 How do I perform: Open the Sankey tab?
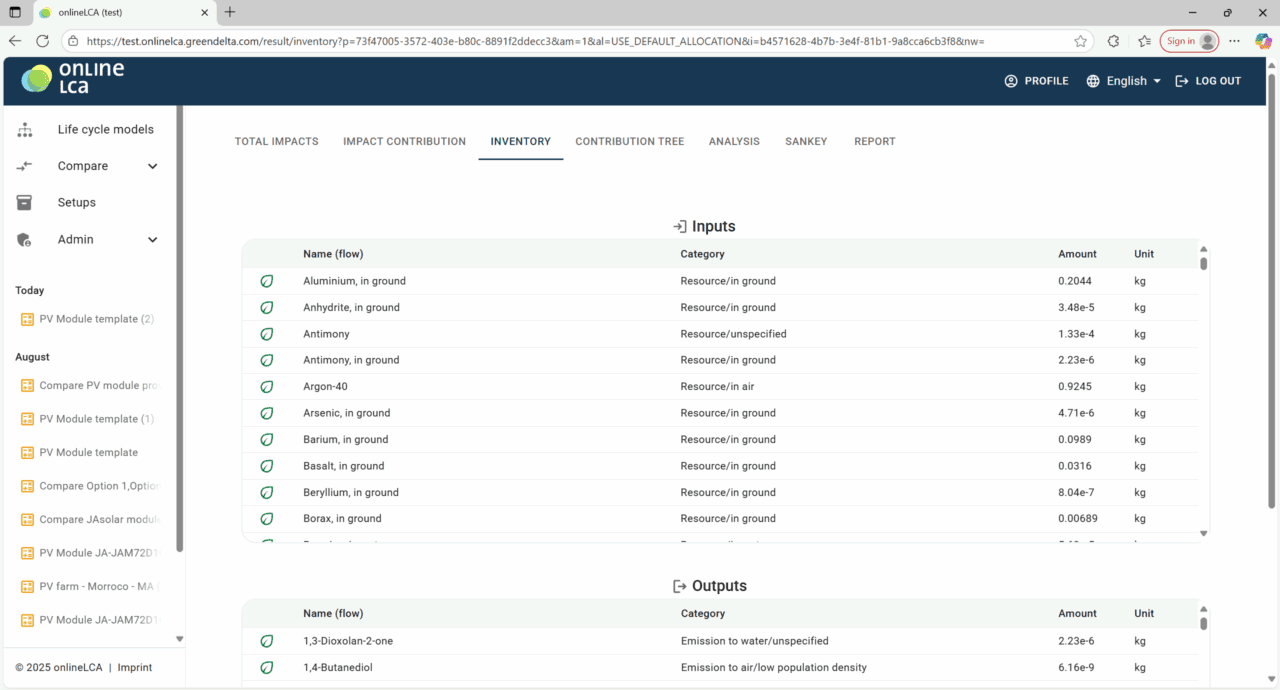(806, 142)
